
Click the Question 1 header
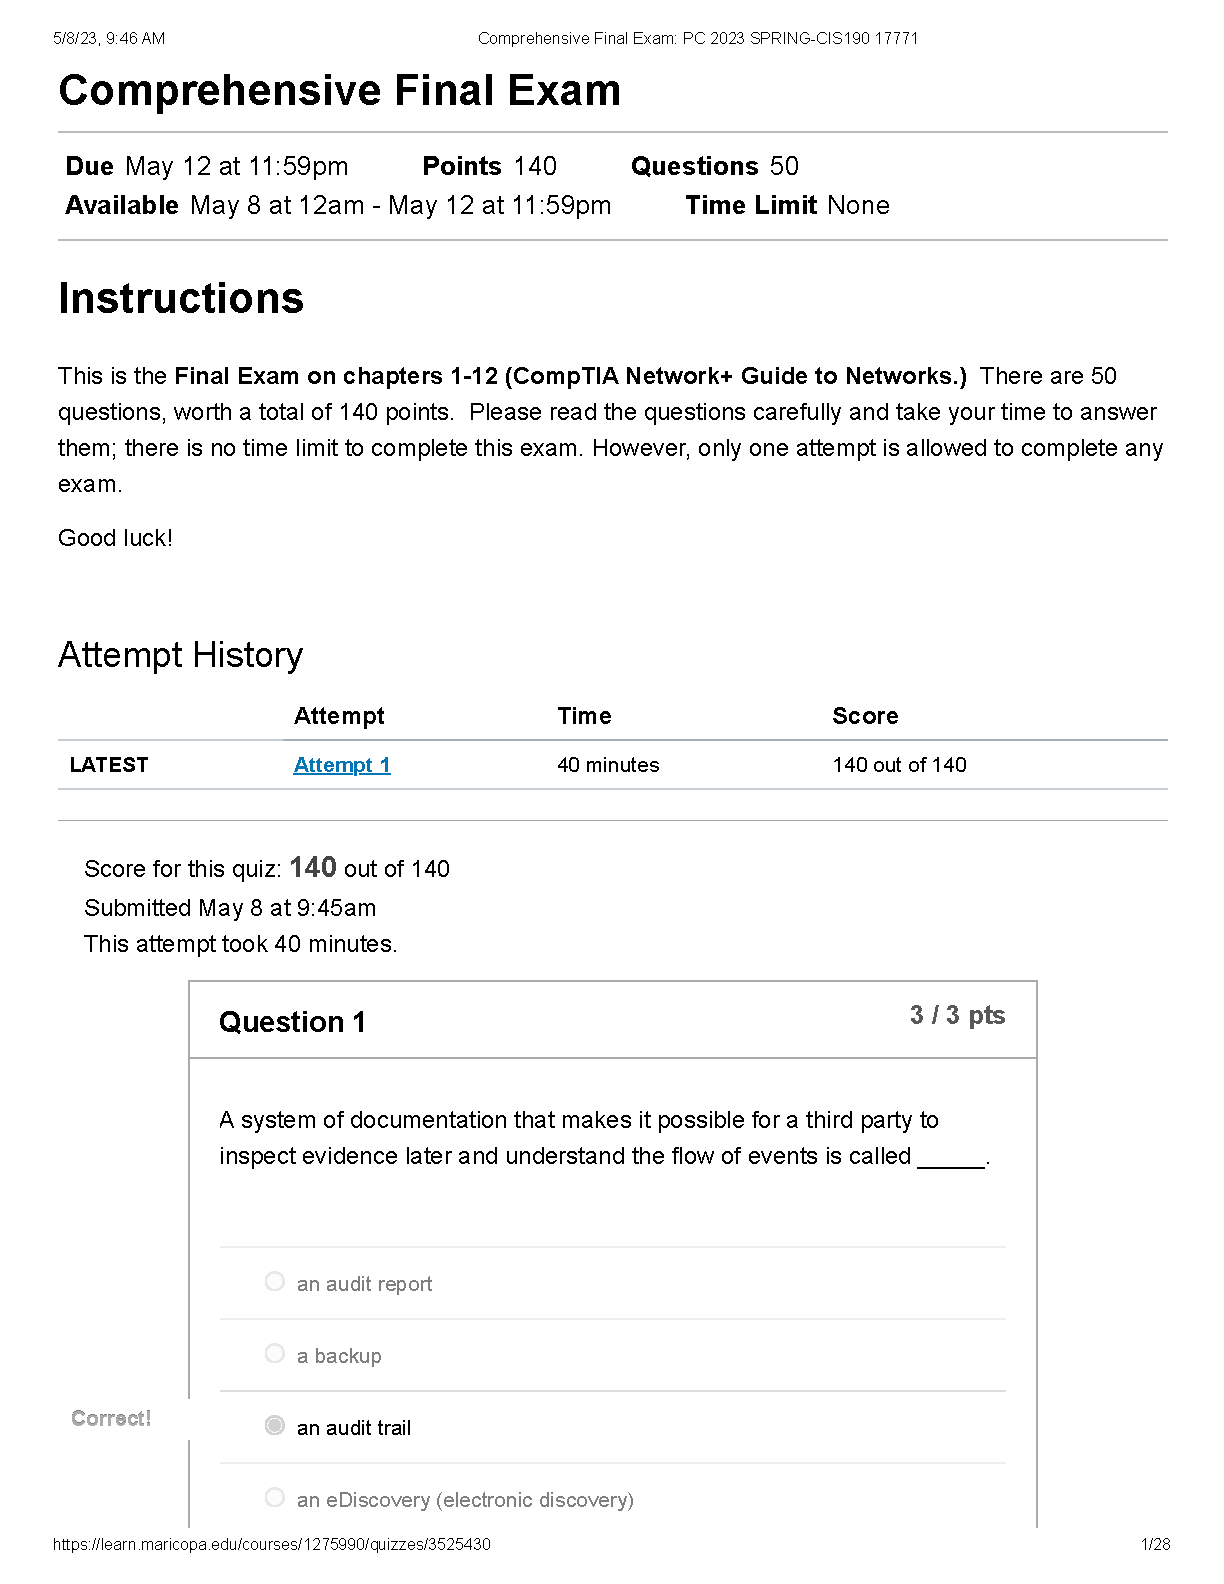click(x=292, y=1022)
